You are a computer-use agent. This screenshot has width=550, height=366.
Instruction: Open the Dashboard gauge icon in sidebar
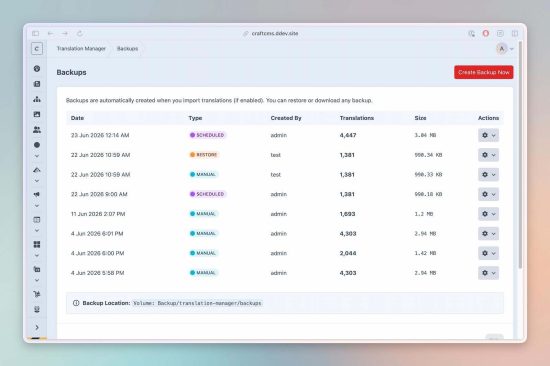(37, 68)
